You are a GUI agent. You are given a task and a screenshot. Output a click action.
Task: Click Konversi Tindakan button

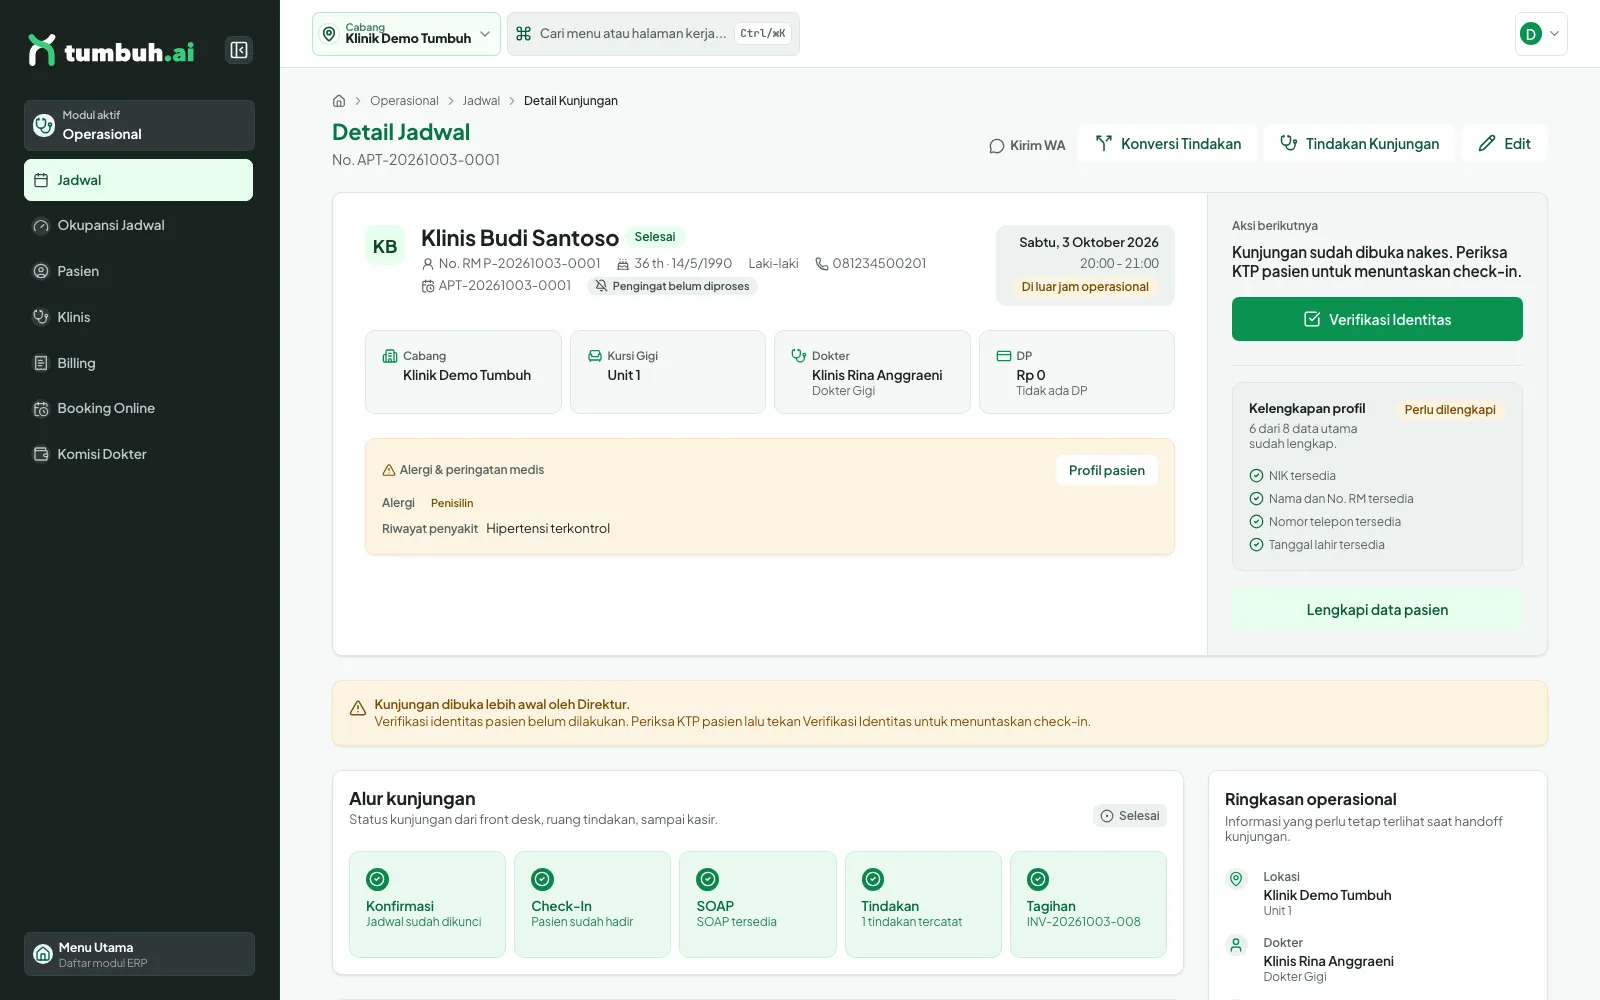click(1168, 144)
